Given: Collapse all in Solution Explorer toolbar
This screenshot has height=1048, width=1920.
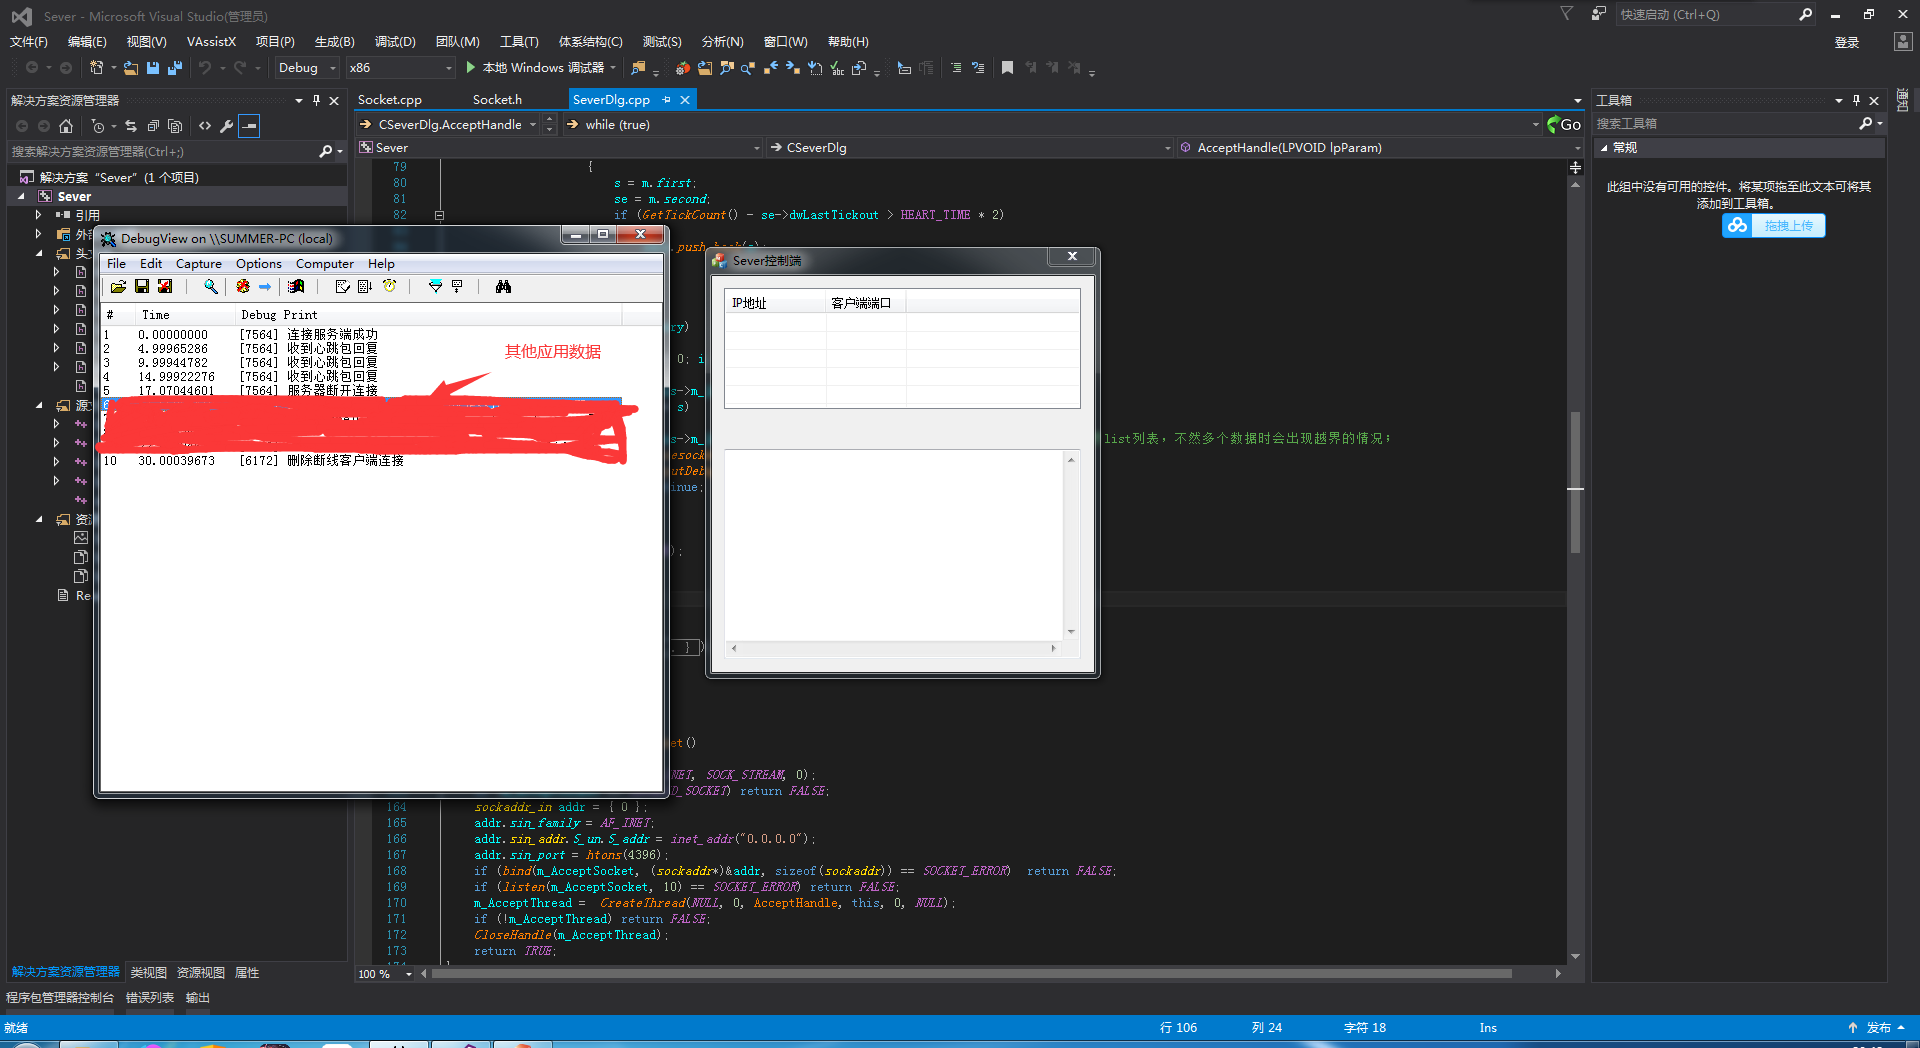Looking at the screenshot, I should point(153,126).
